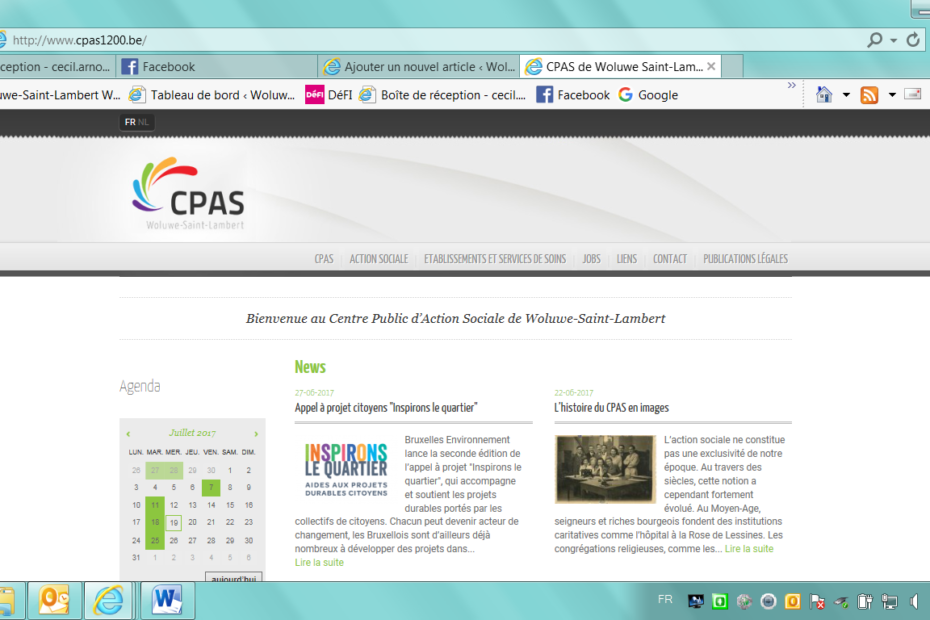Open the DéFI bookmark in favorites bar
This screenshot has width=930, height=620.
(x=327, y=95)
